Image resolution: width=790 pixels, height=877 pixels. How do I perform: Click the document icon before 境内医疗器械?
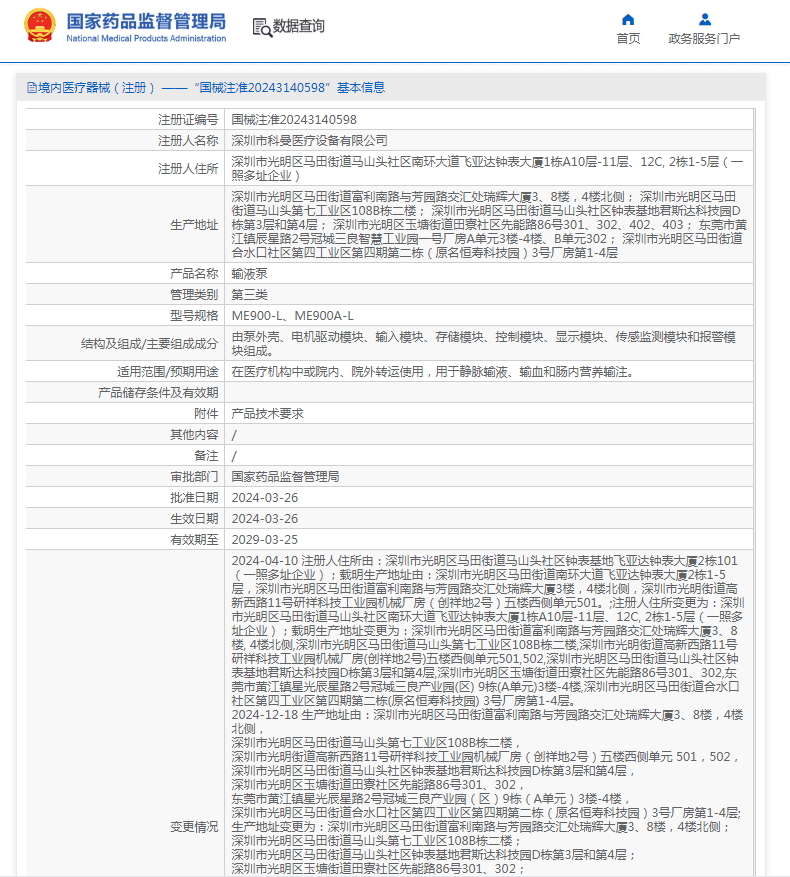pyautogui.click(x=32, y=88)
